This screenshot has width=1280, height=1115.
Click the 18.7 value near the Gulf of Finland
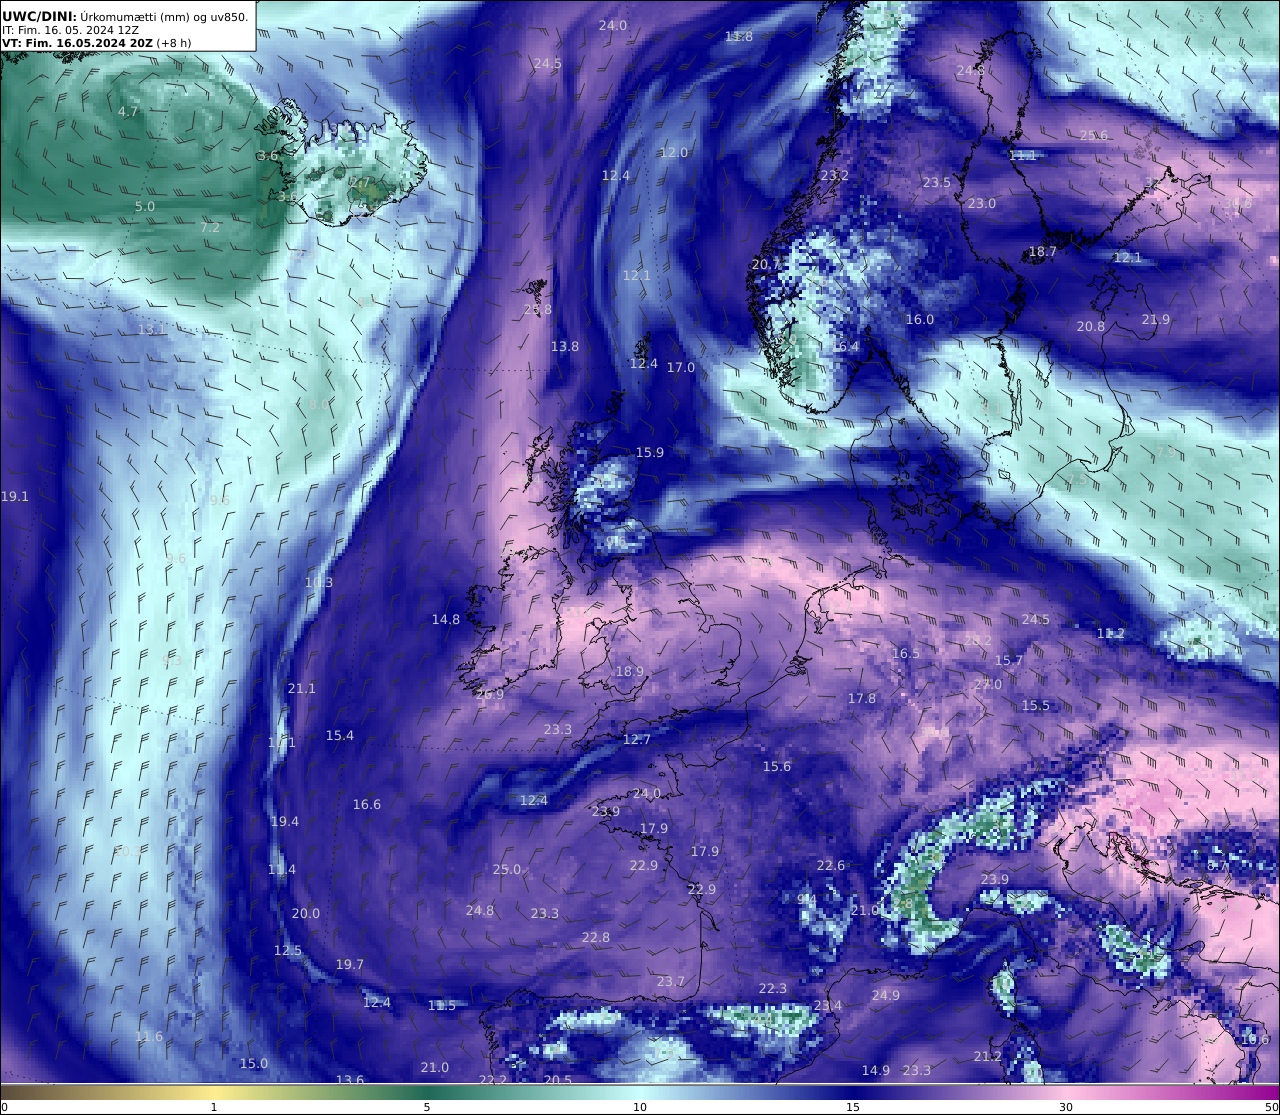tap(1043, 251)
